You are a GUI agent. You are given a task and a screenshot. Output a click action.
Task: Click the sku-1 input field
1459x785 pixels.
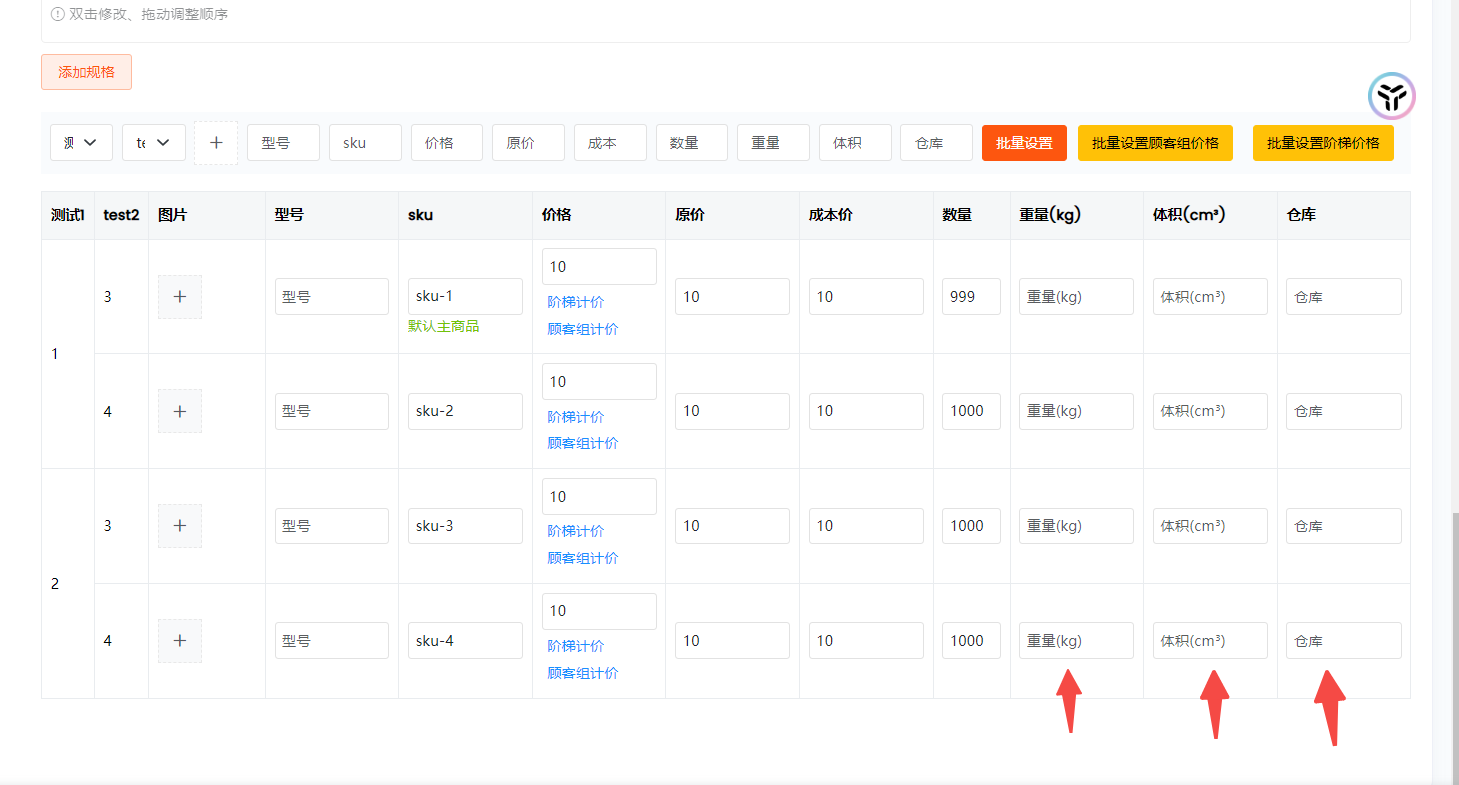point(465,297)
